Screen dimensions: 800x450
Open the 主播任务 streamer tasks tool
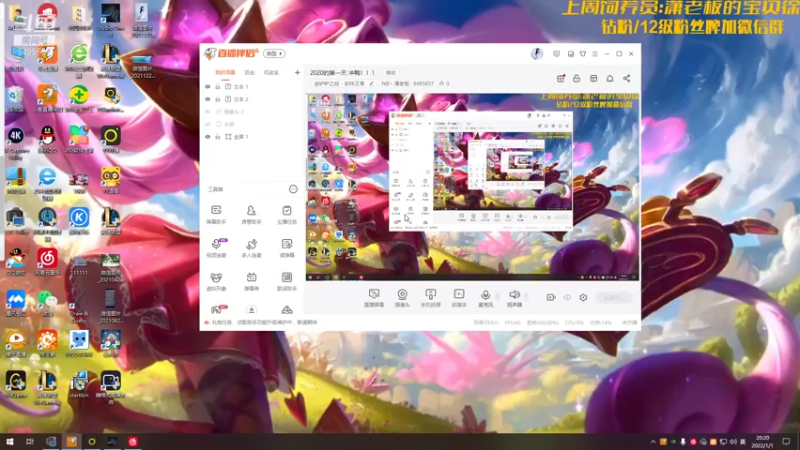click(287, 214)
